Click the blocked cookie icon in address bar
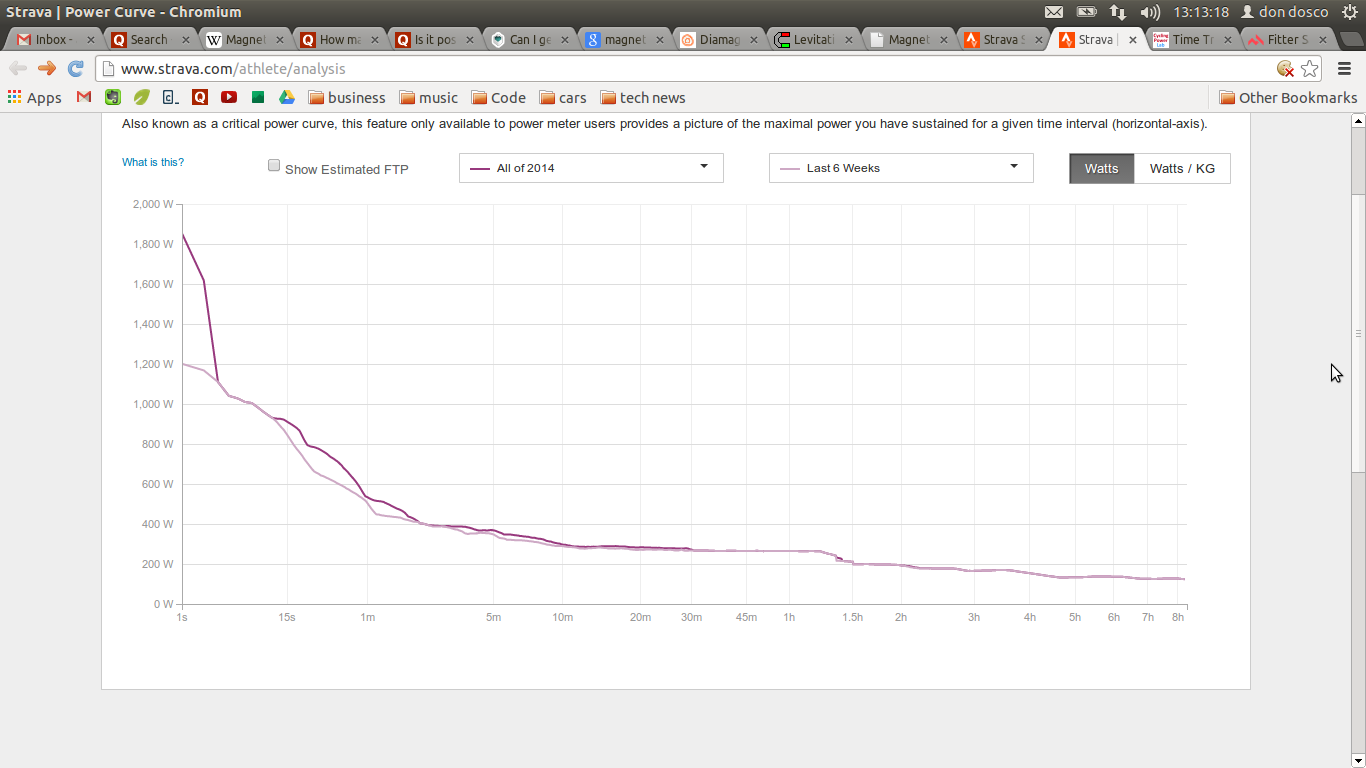 click(1286, 69)
